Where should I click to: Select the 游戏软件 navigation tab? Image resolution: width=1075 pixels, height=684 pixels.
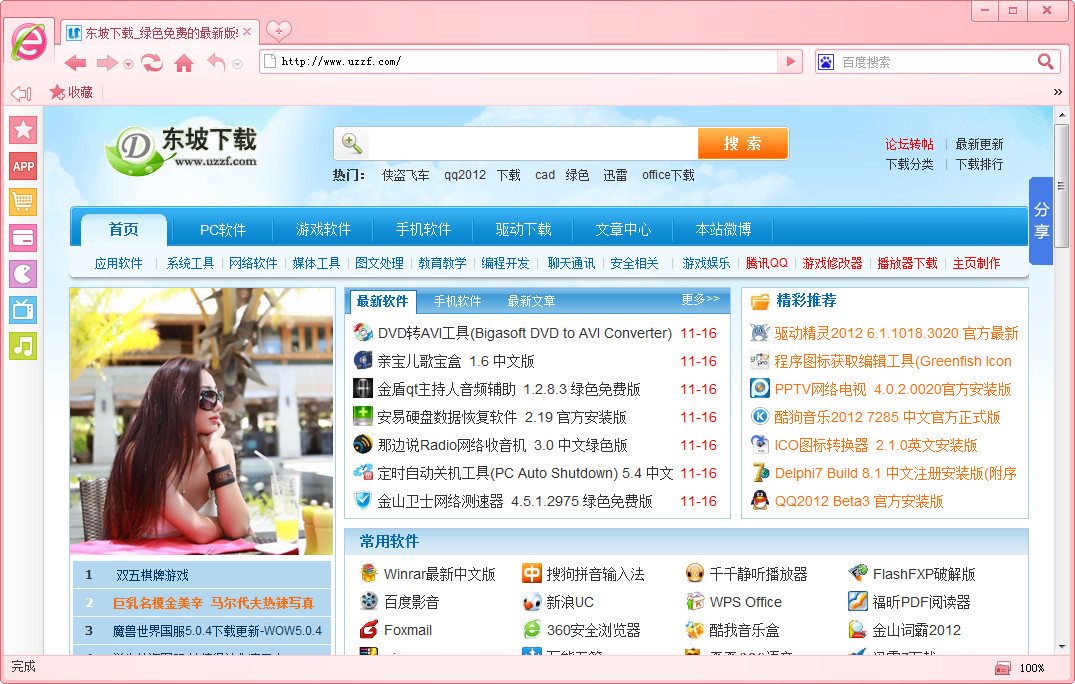pyautogui.click(x=323, y=230)
